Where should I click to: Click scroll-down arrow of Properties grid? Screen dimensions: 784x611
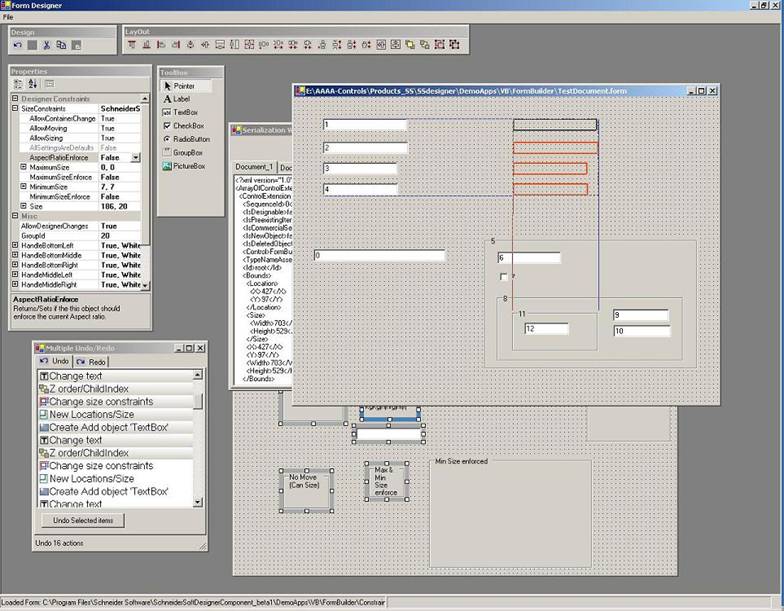pos(145,285)
